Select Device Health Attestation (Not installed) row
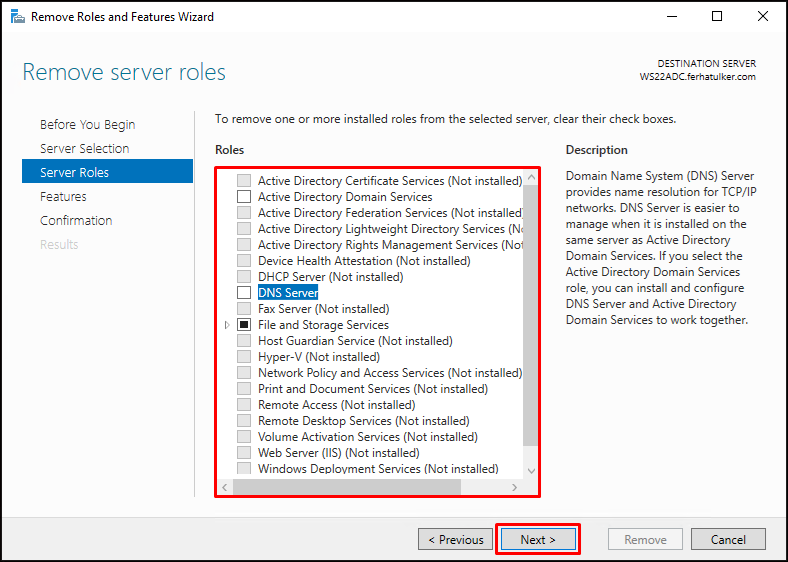 tap(364, 261)
